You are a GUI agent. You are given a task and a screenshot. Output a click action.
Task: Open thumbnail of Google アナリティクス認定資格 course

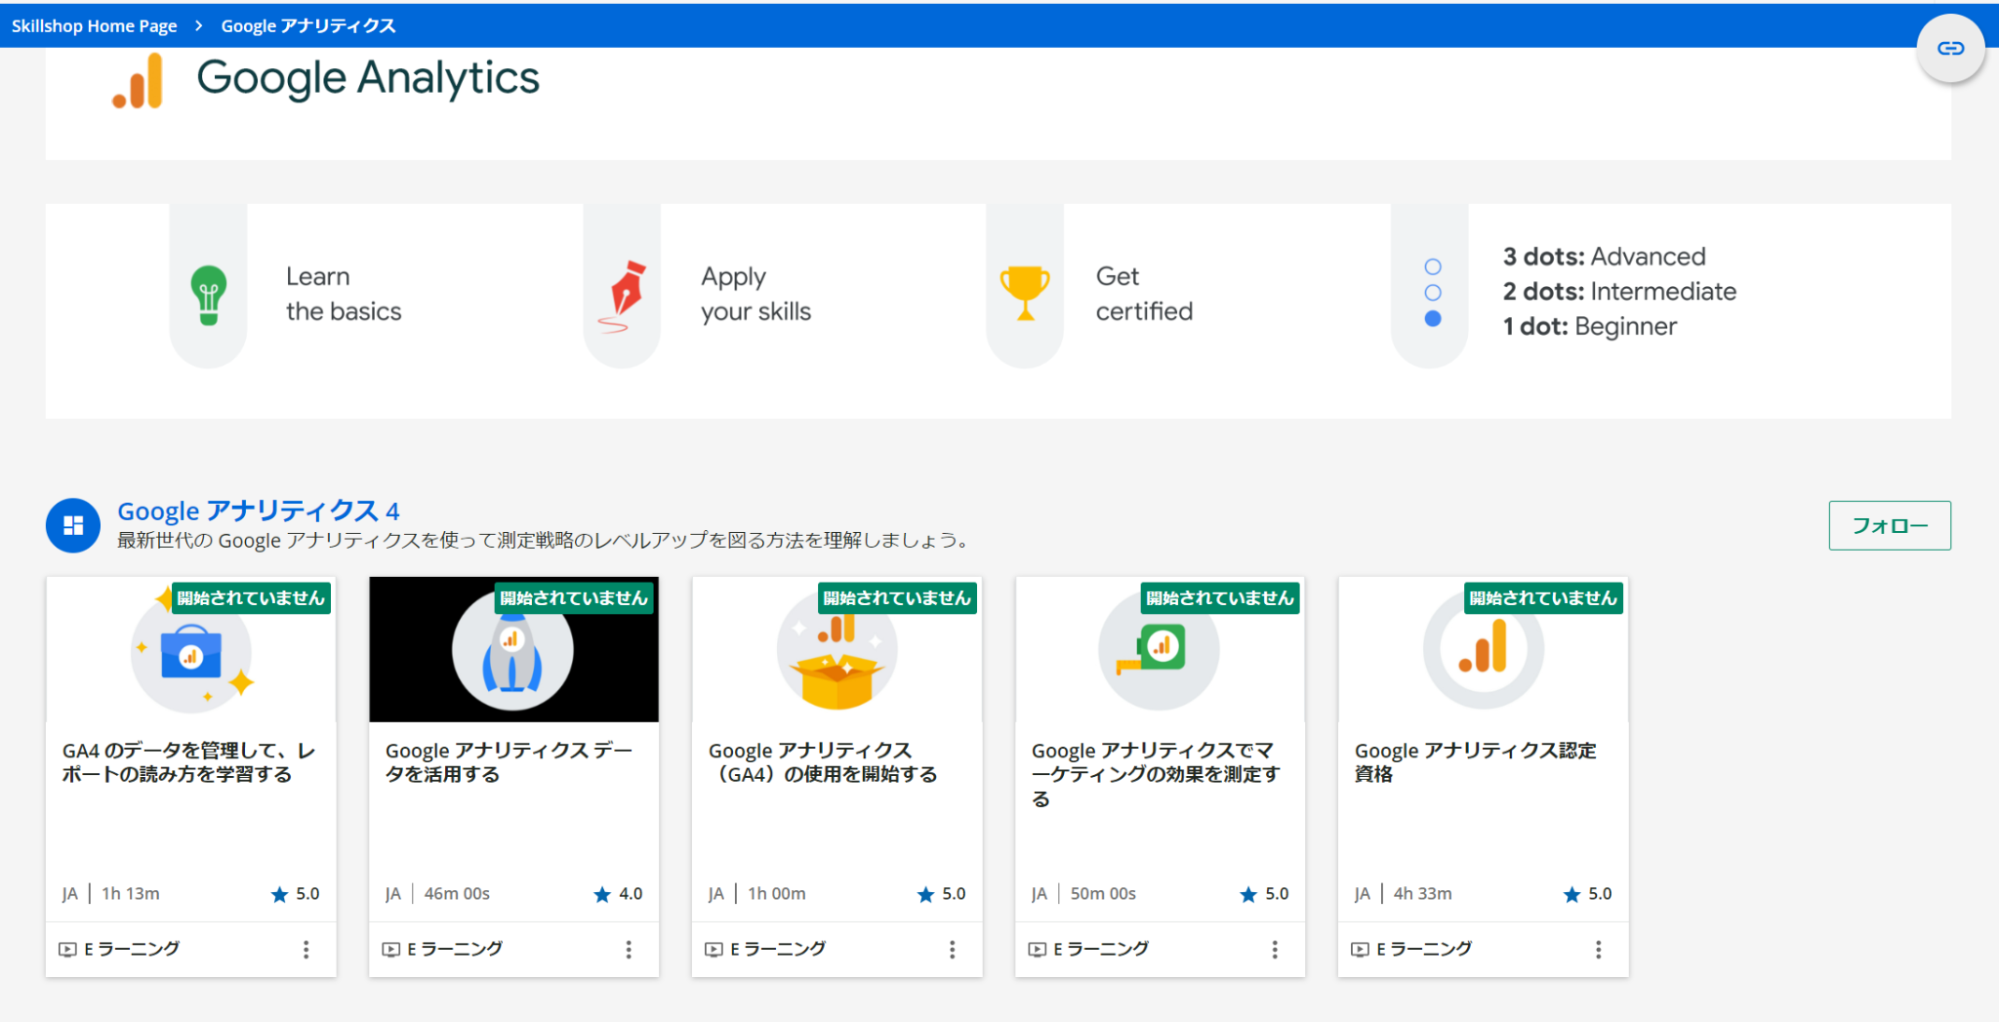coord(1483,650)
